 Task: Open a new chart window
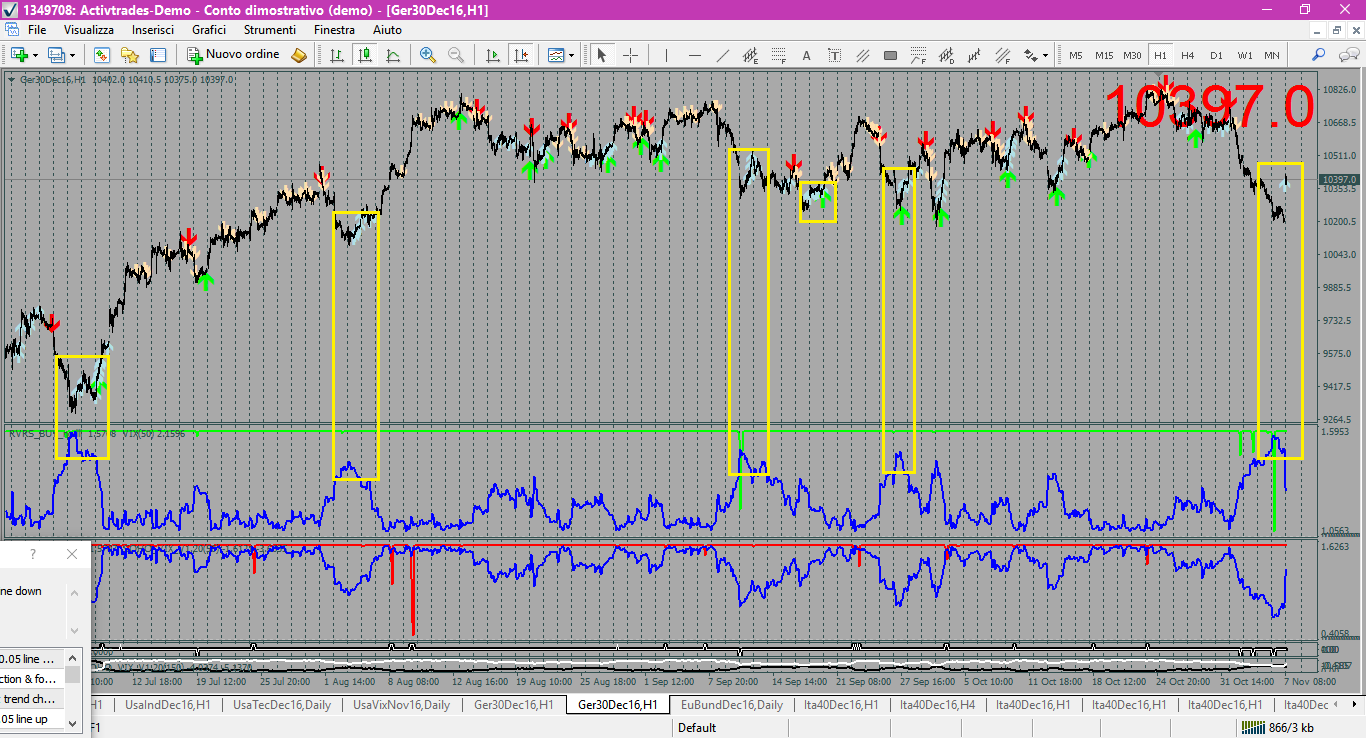19,55
